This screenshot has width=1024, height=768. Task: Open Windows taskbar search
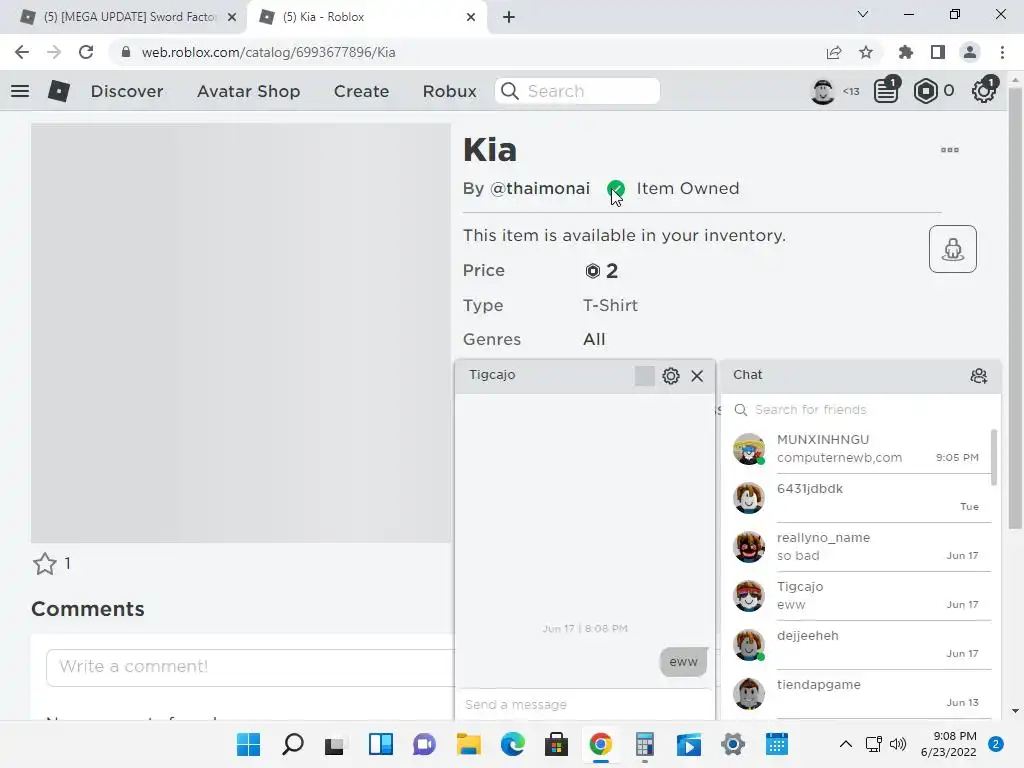pos(293,744)
